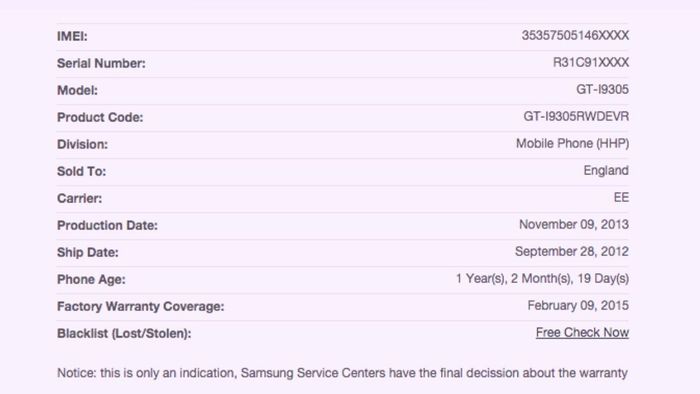Open the Free Check Now link
The width and height of the screenshot is (700, 394).
[x=582, y=332]
